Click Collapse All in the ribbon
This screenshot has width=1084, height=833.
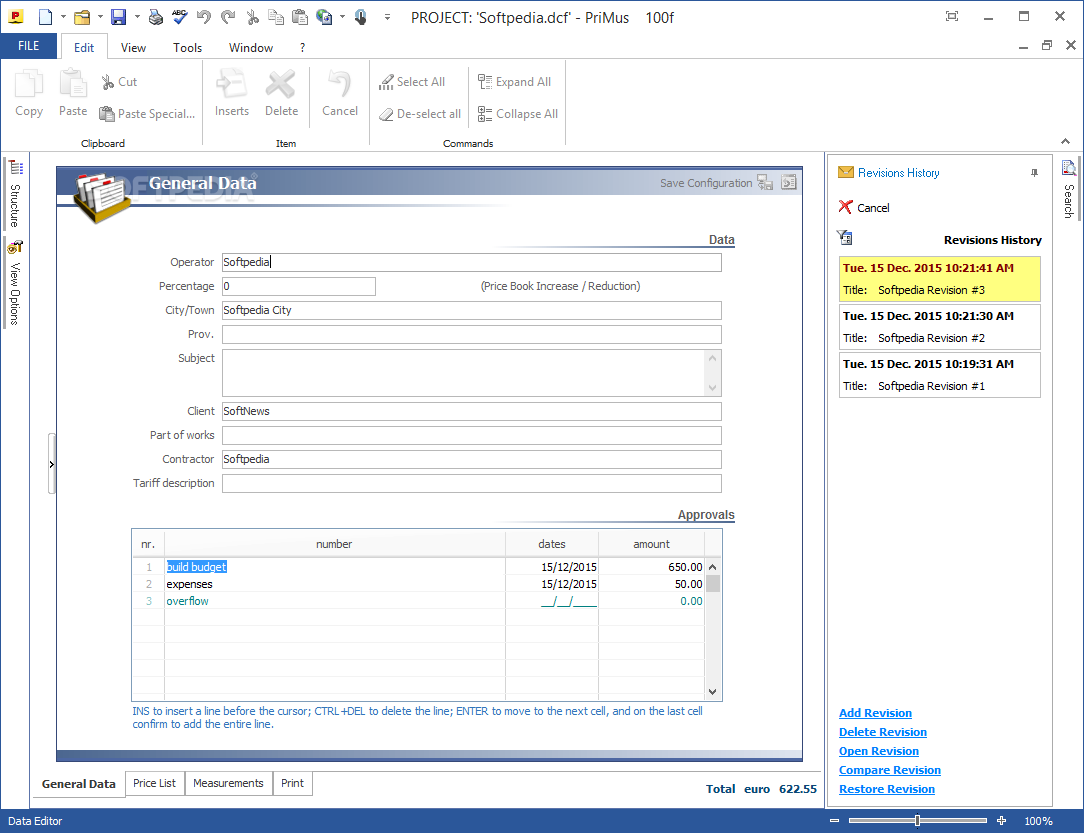point(518,113)
